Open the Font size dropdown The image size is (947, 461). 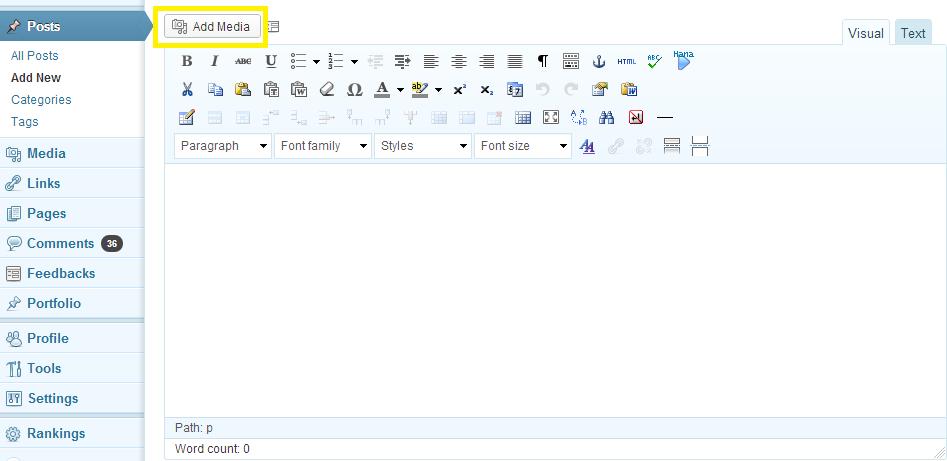[x=523, y=146]
